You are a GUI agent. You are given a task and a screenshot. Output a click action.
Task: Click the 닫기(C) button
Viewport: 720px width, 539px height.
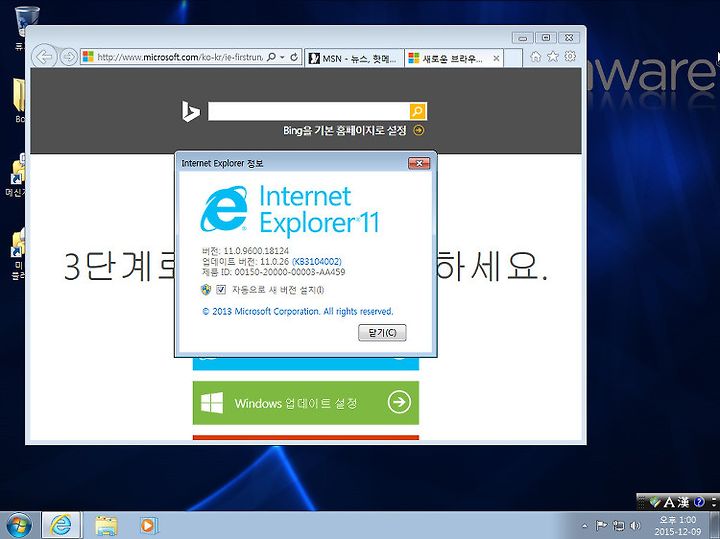pos(382,332)
